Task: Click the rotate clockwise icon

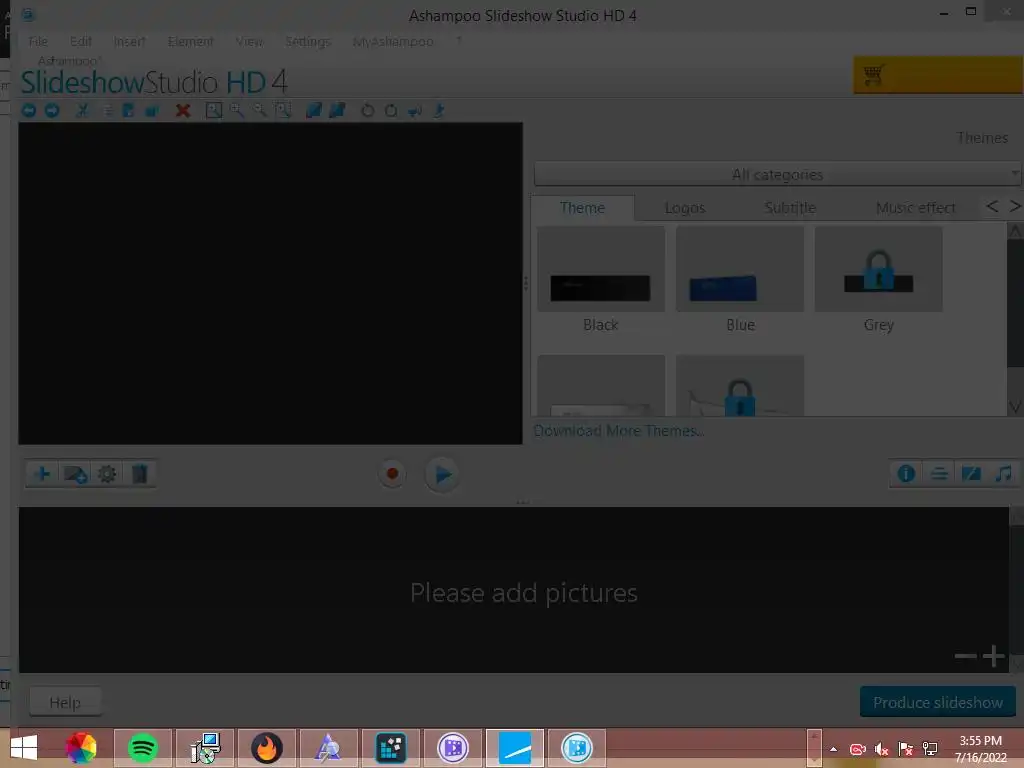Action: coord(391,110)
